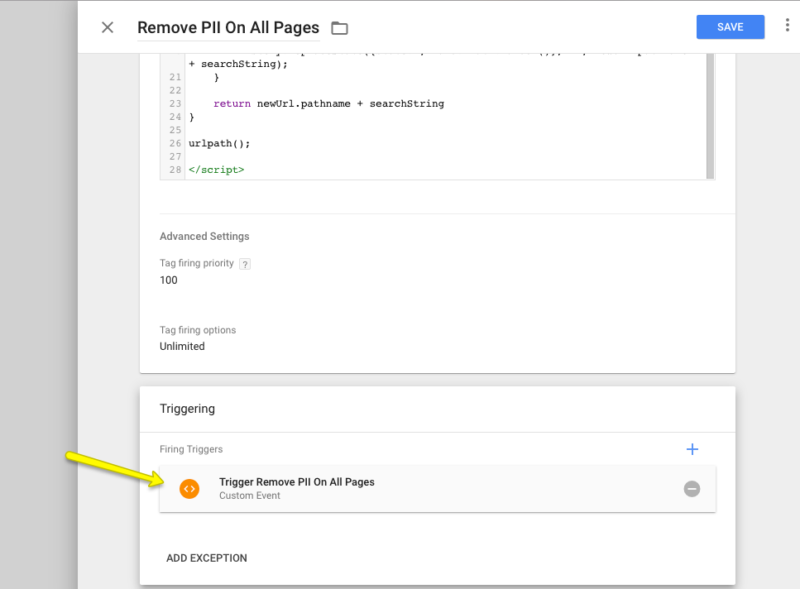Click the 'urlpath();' line in the code editor
This screenshot has height=589, width=800.
pos(219,143)
